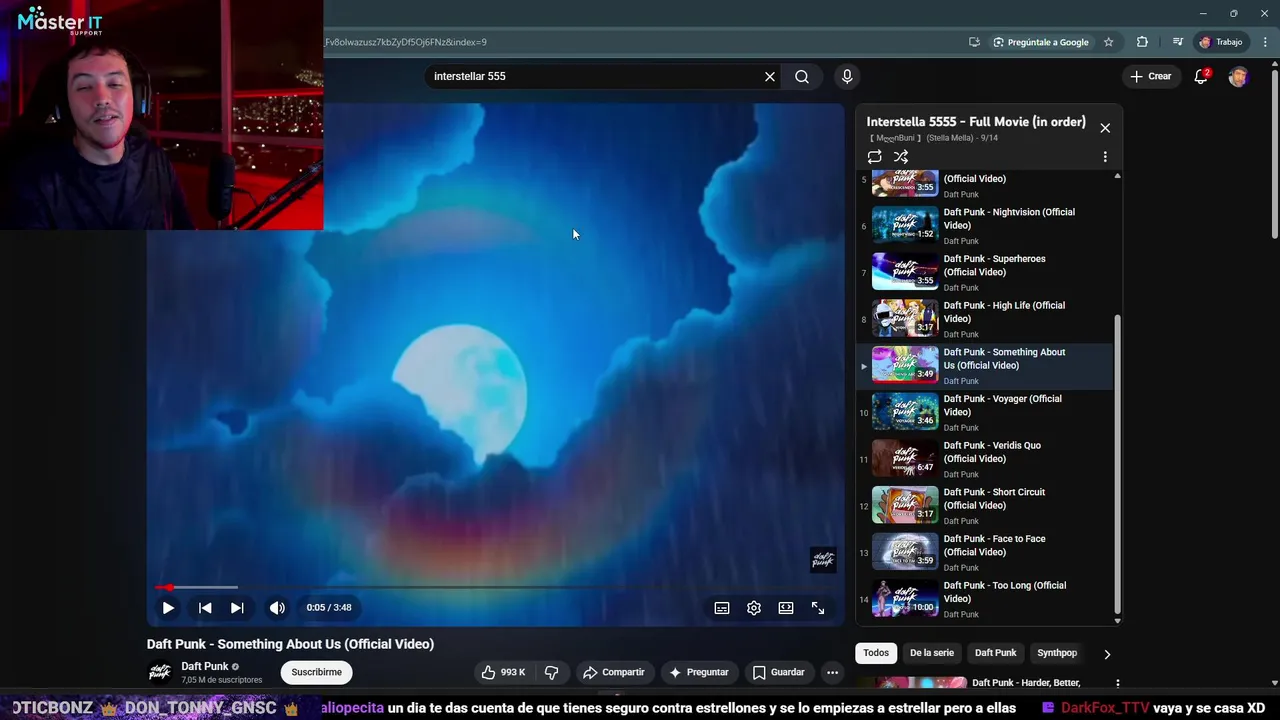
Task: Play Short Circuit from the playlist
Action: [985, 506]
